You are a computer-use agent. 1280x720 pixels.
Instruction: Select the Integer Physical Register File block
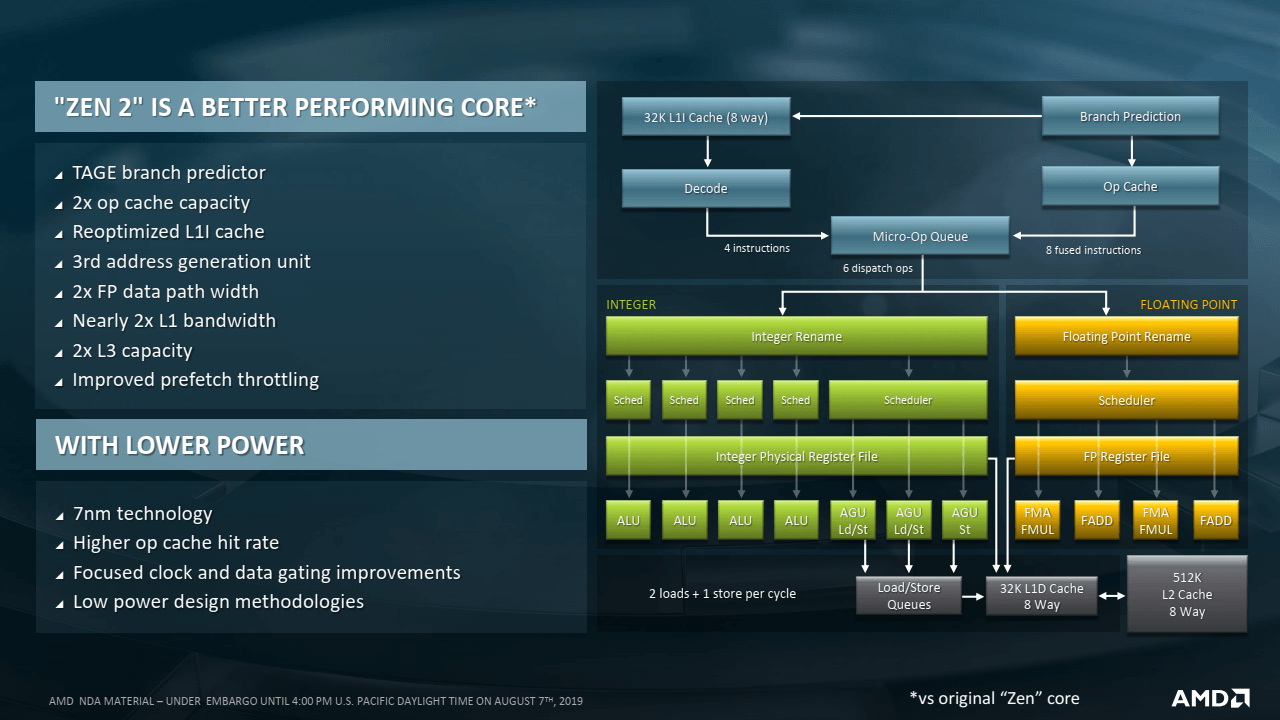tap(796, 456)
